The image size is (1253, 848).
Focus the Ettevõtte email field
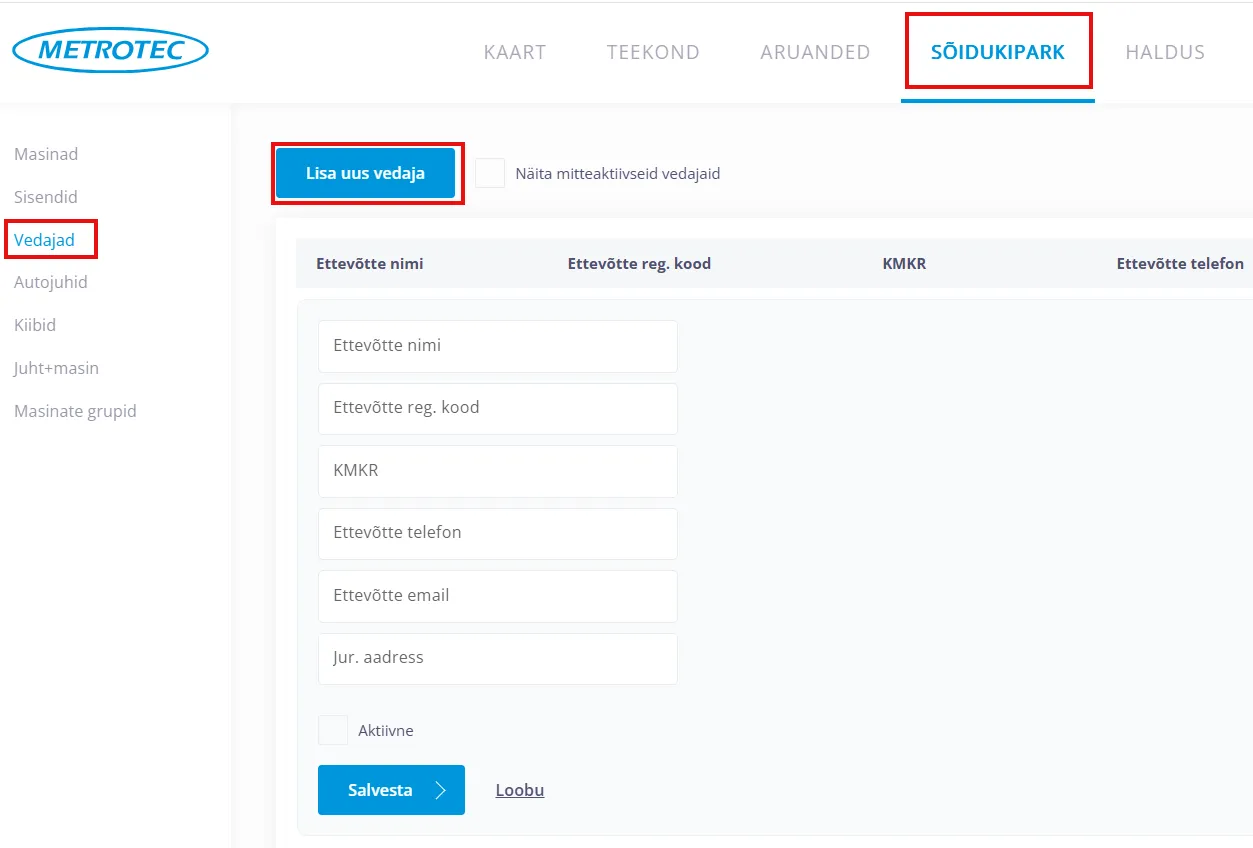tap(497, 596)
